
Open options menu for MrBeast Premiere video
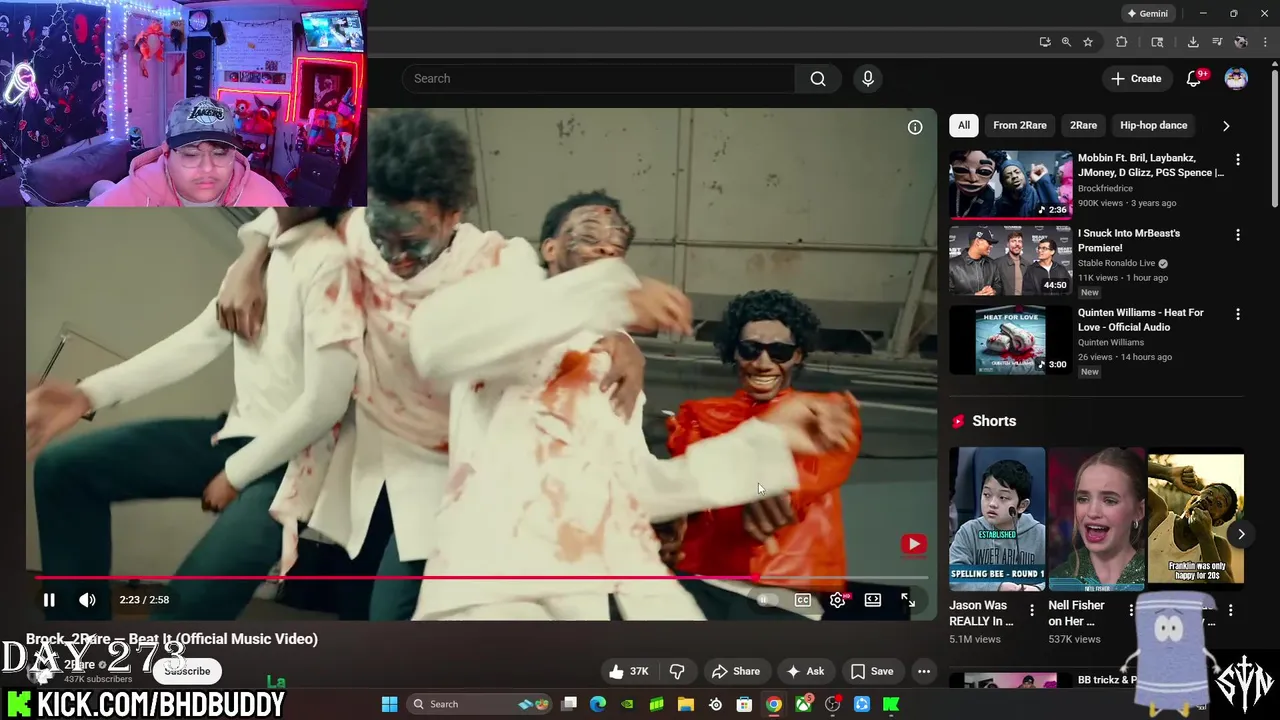[x=1238, y=235]
